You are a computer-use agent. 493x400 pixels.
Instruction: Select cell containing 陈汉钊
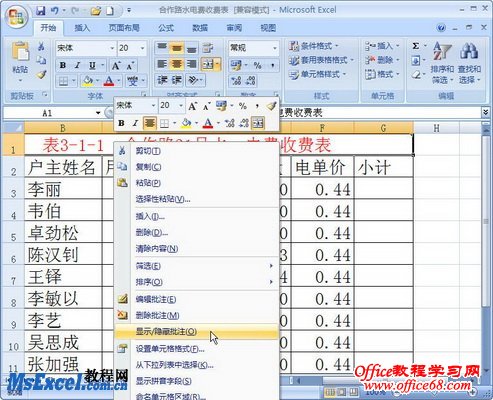[x=63, y=254]
